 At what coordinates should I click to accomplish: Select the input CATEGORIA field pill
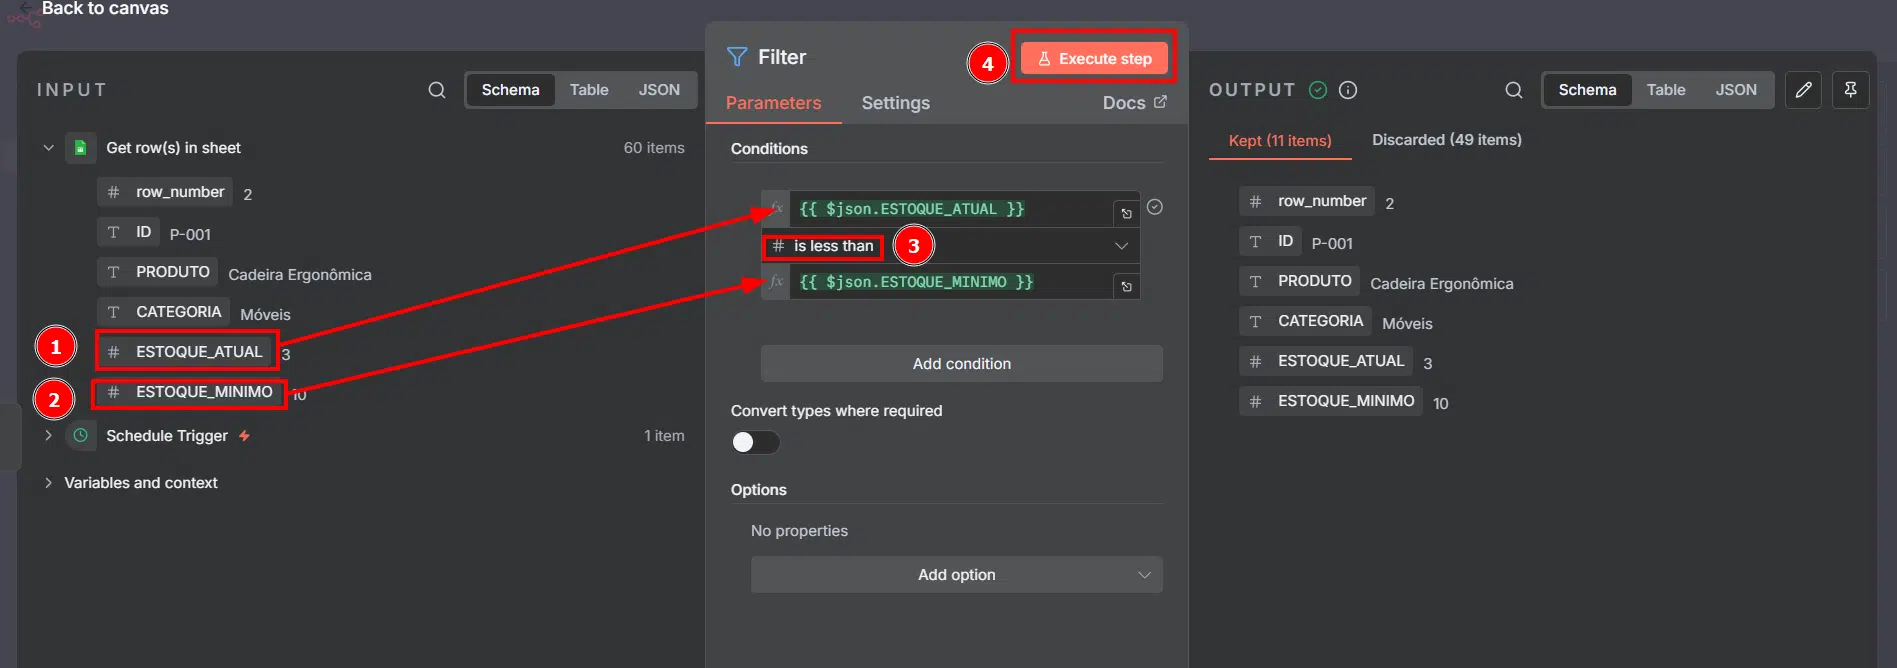click(x=164, y=312)
